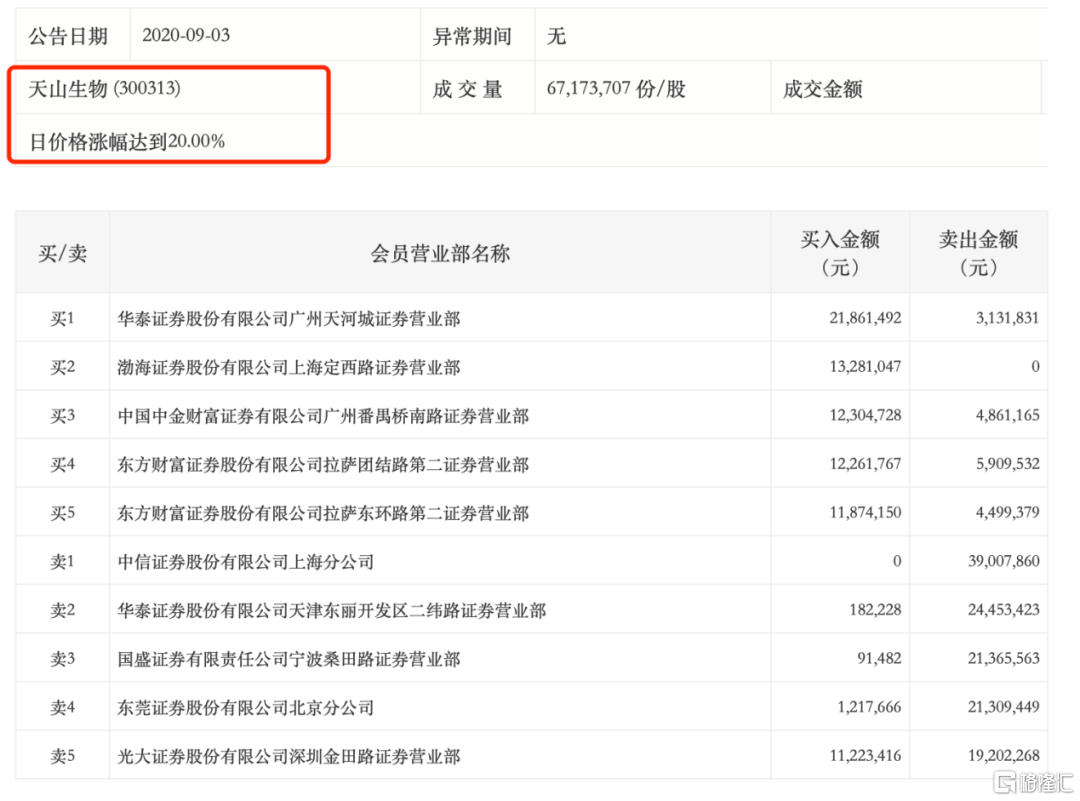Click 东方财富证券股份有限公司拉萨团结路第二证券营业部

323,465
